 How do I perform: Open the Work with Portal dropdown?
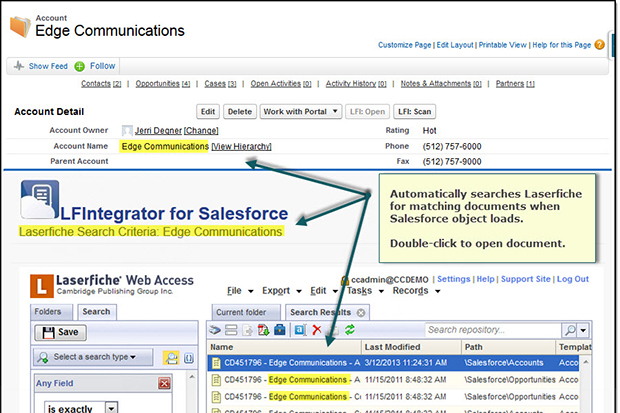click(x=301, y=112)
